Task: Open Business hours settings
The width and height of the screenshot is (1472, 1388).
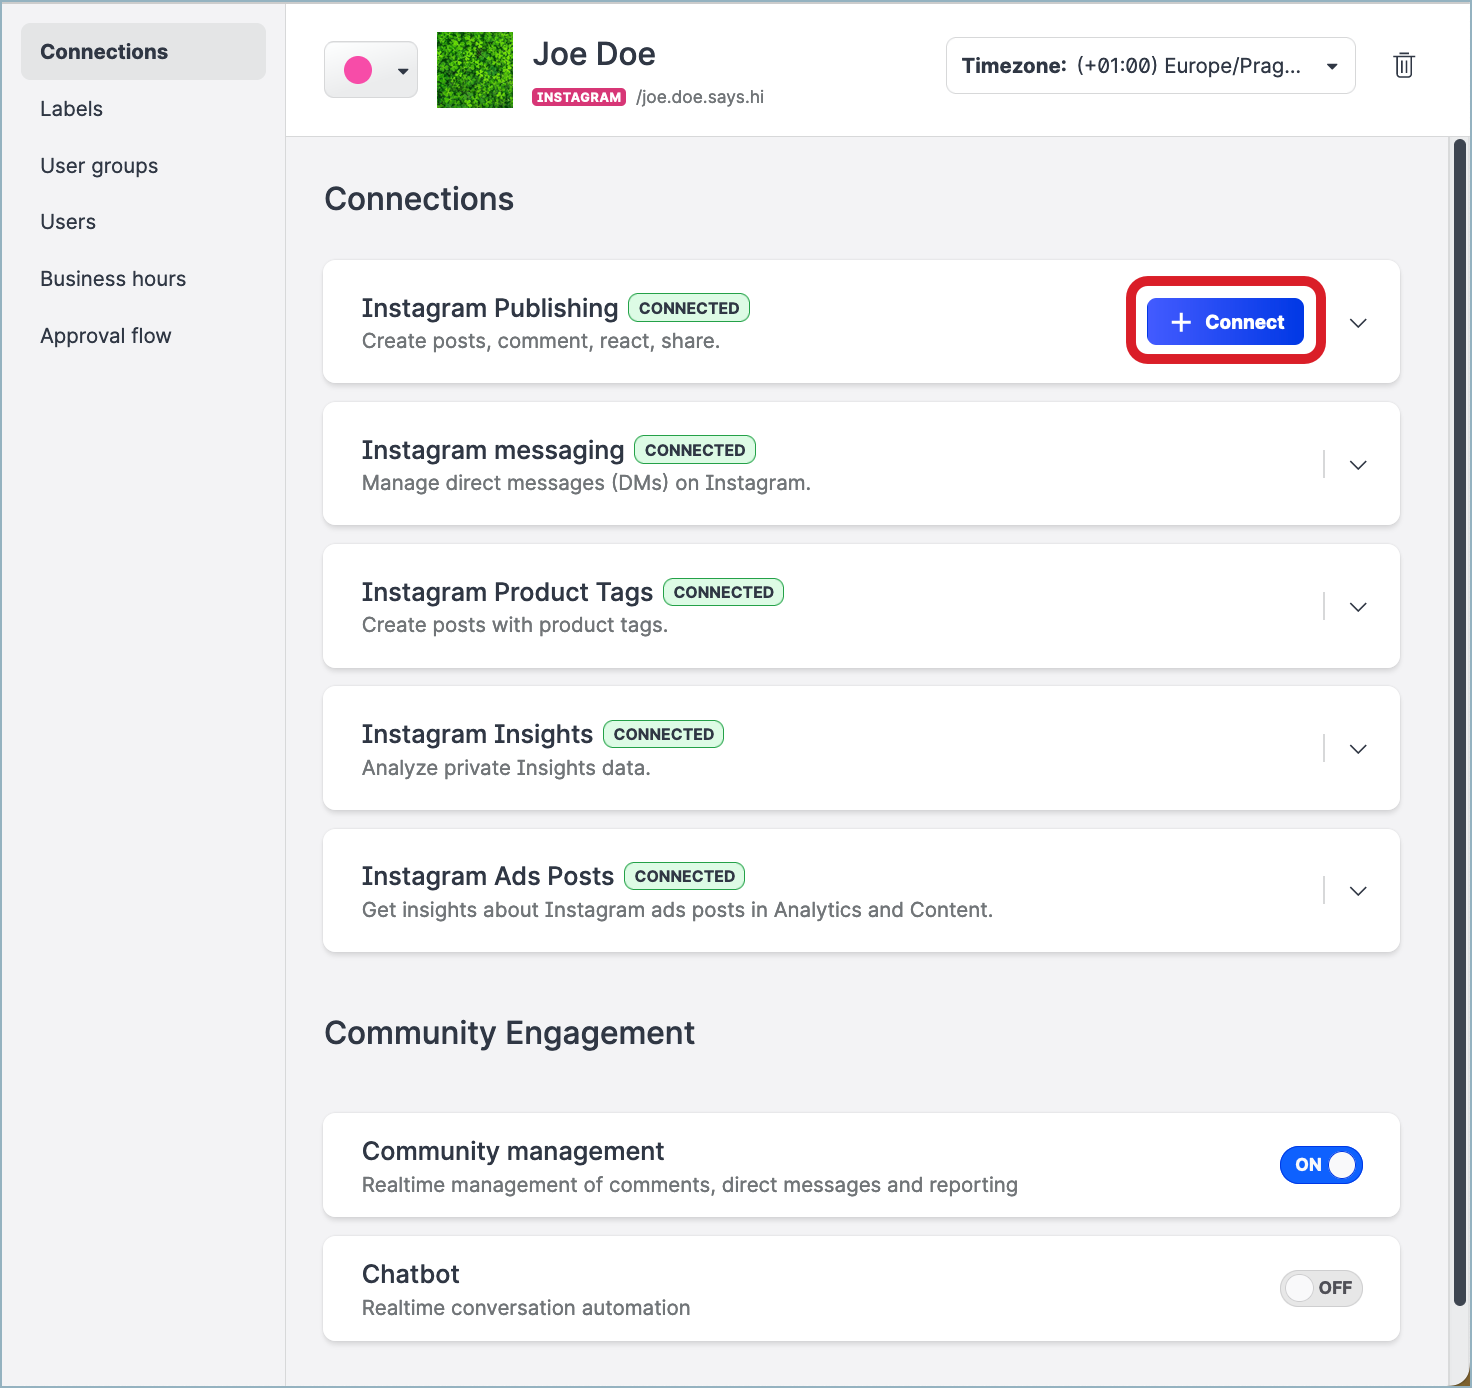Action: 113,279
